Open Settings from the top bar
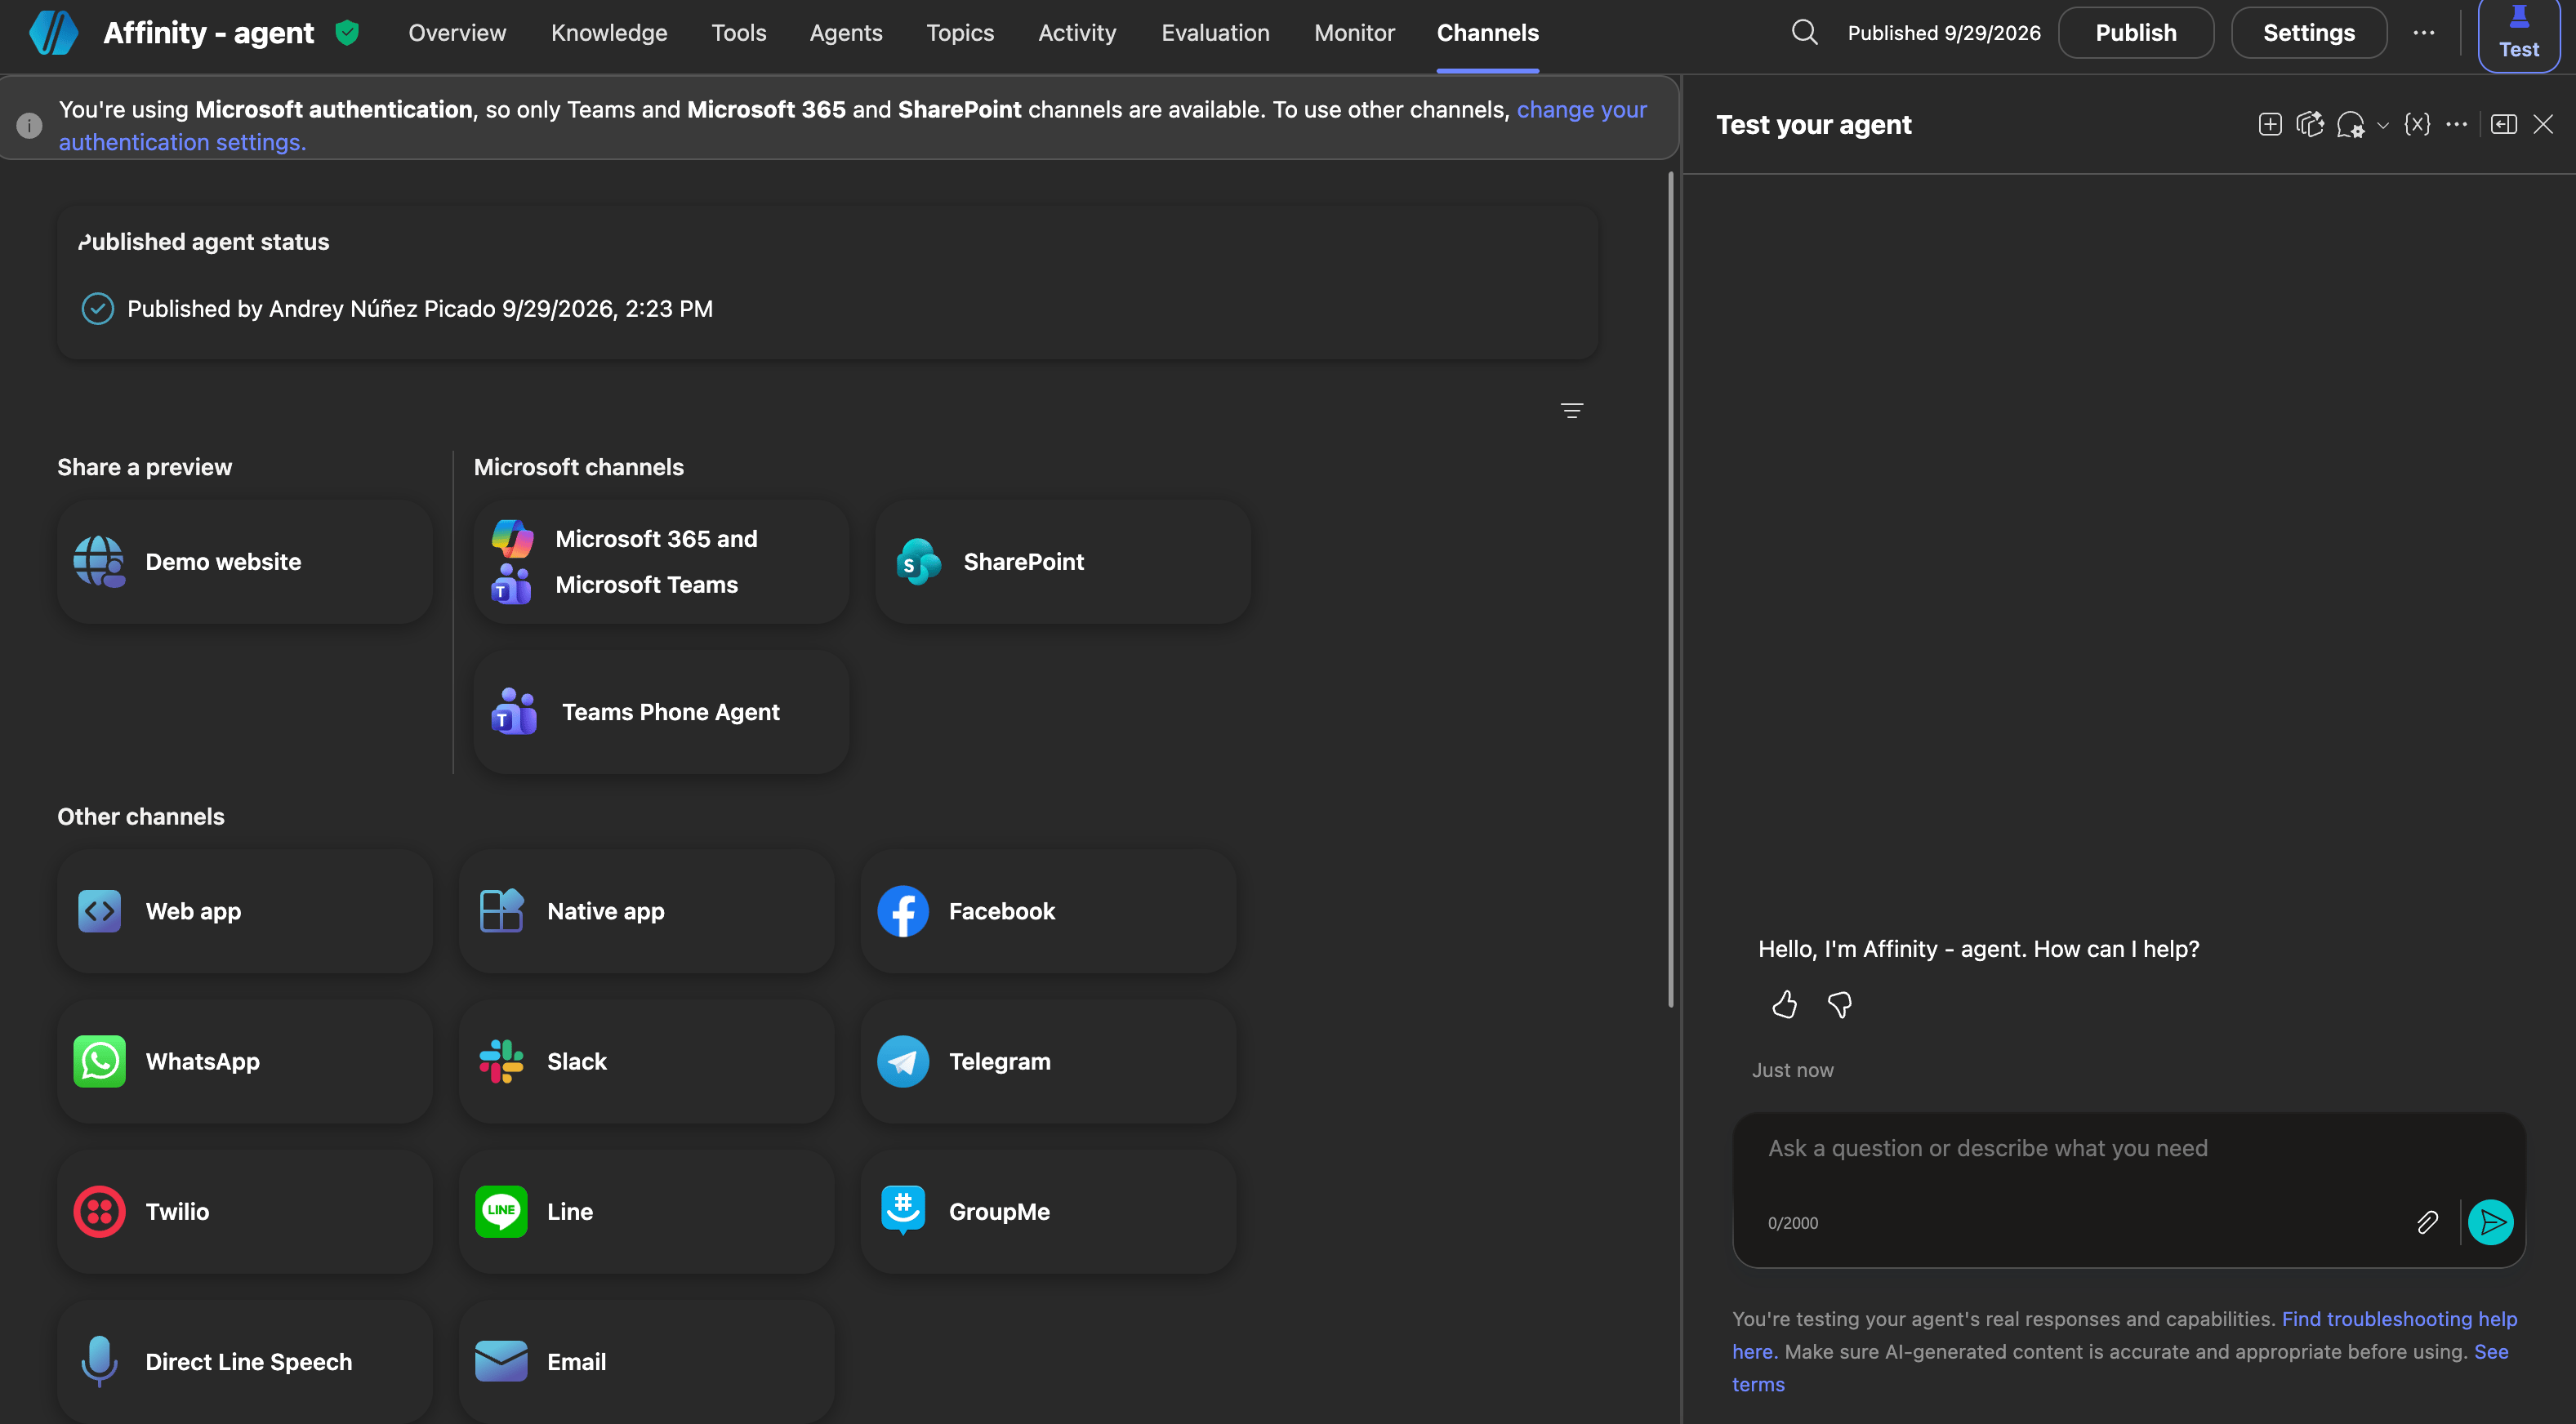Image resolution: width=2576 pixels, height=1424 pixels. [2309, 33]
